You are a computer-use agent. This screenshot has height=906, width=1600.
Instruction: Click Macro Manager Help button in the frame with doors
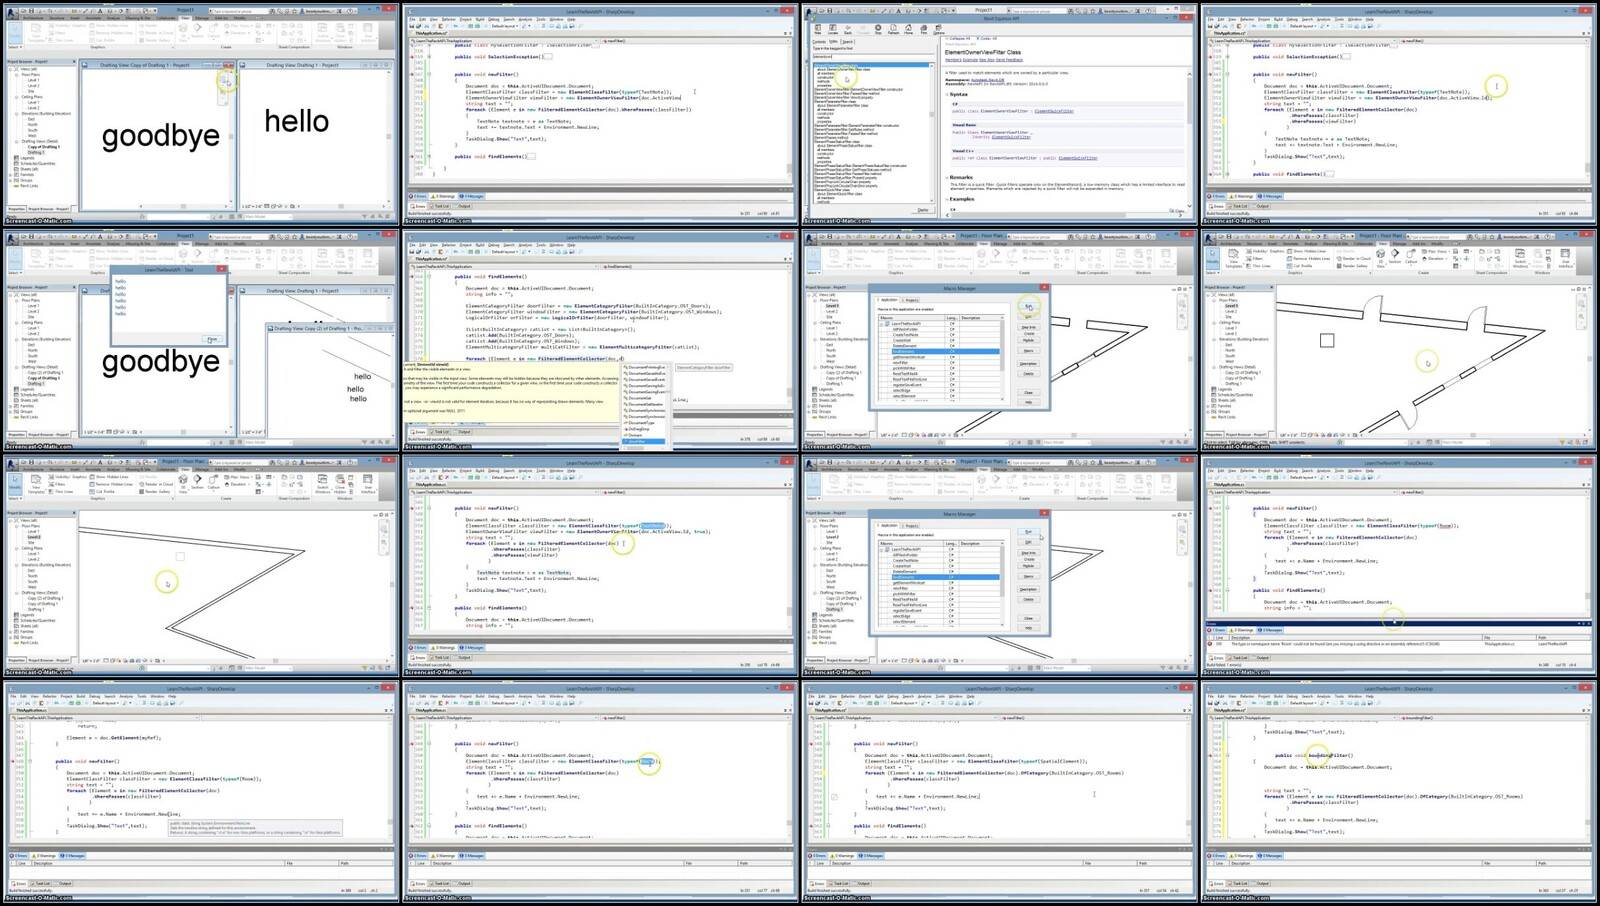1028,402
